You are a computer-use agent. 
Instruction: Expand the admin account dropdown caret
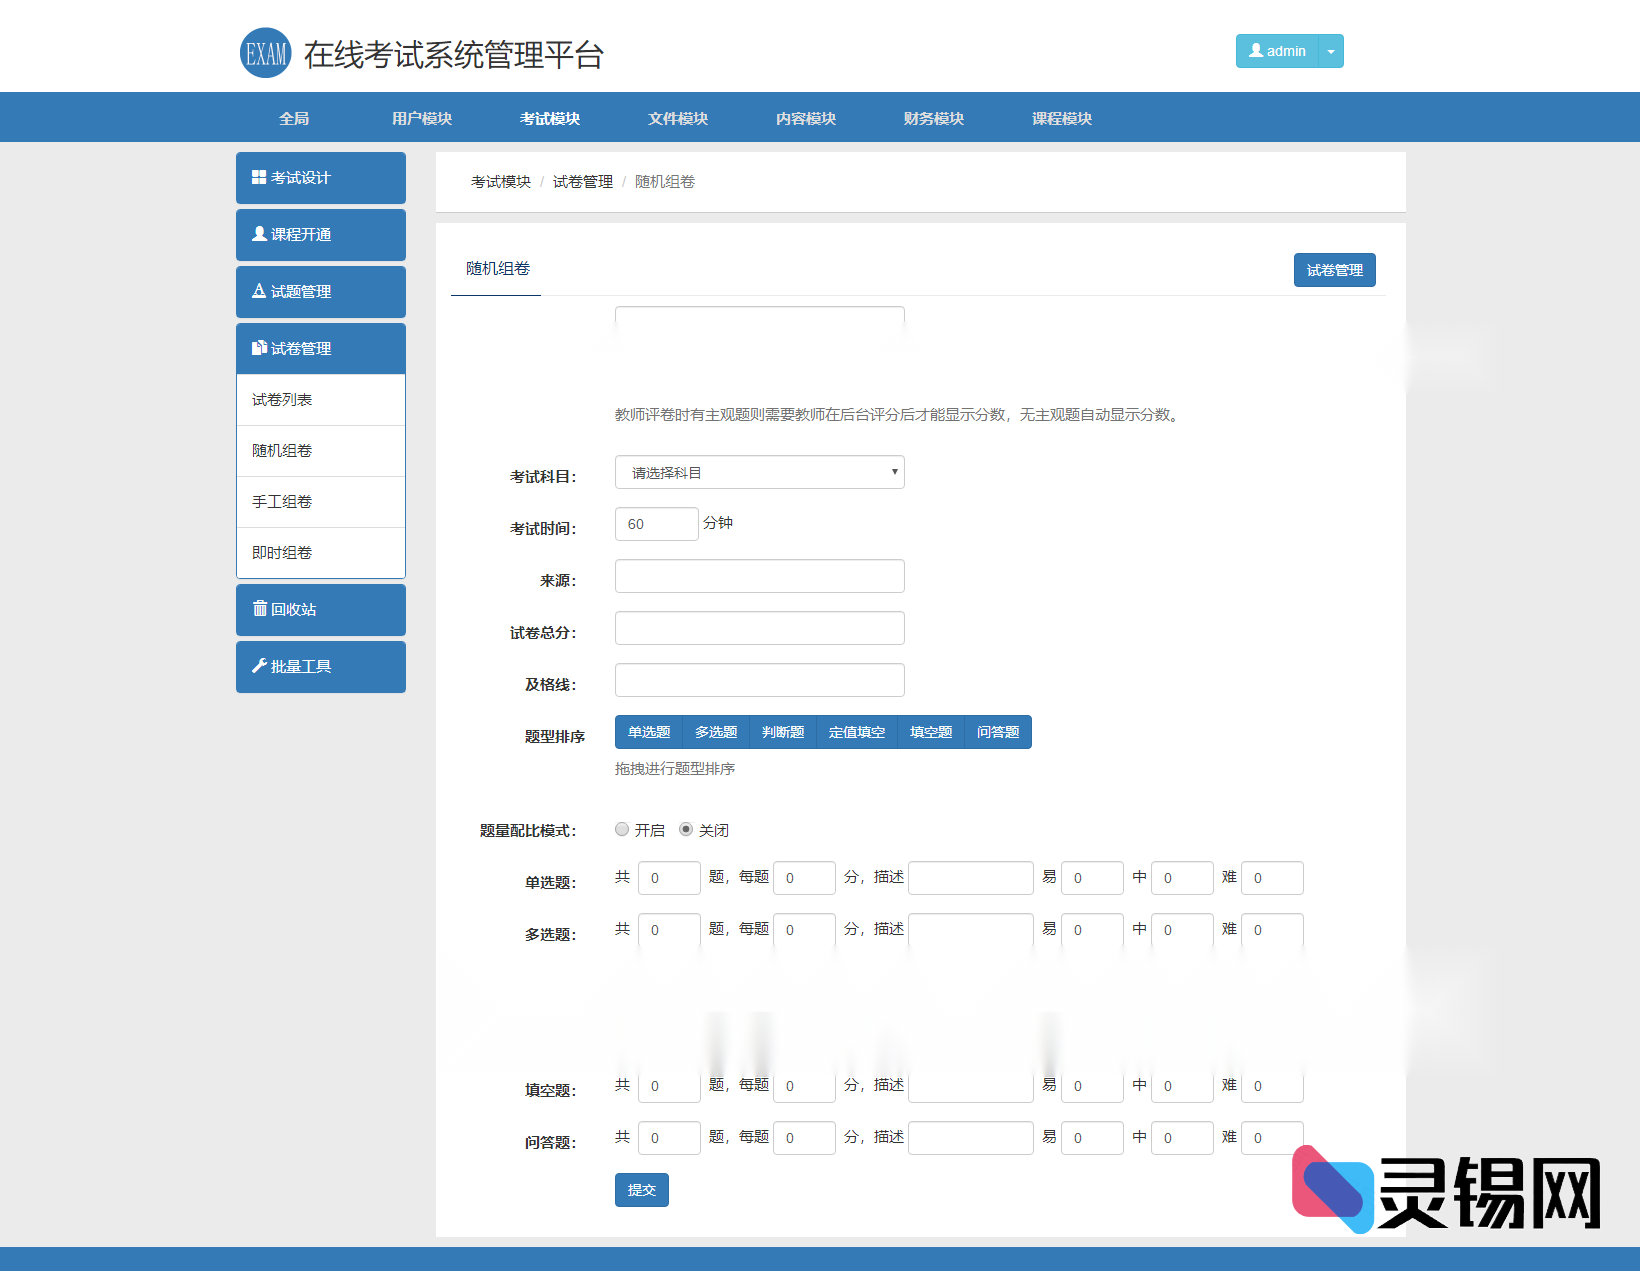point(1330,50)
